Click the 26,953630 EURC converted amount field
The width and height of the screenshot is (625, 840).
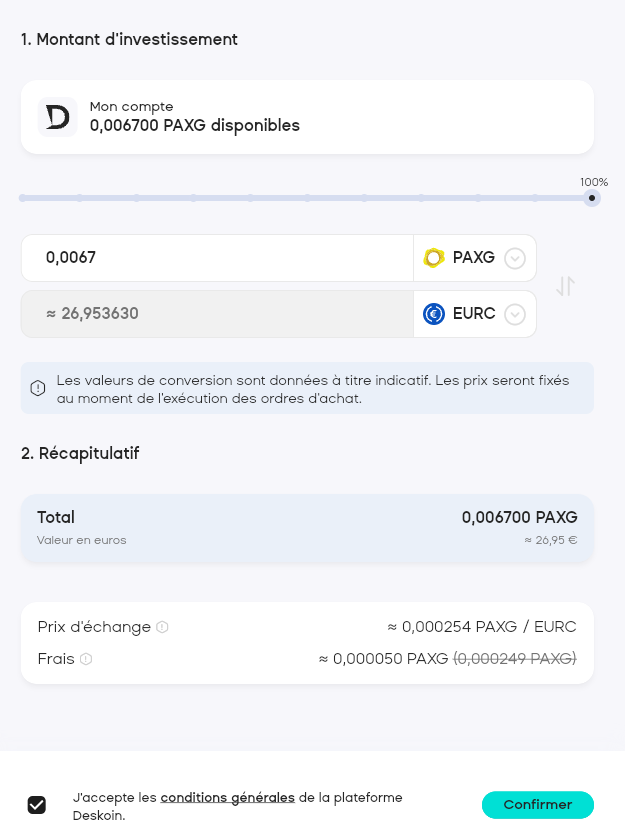[x=217, y=314]
